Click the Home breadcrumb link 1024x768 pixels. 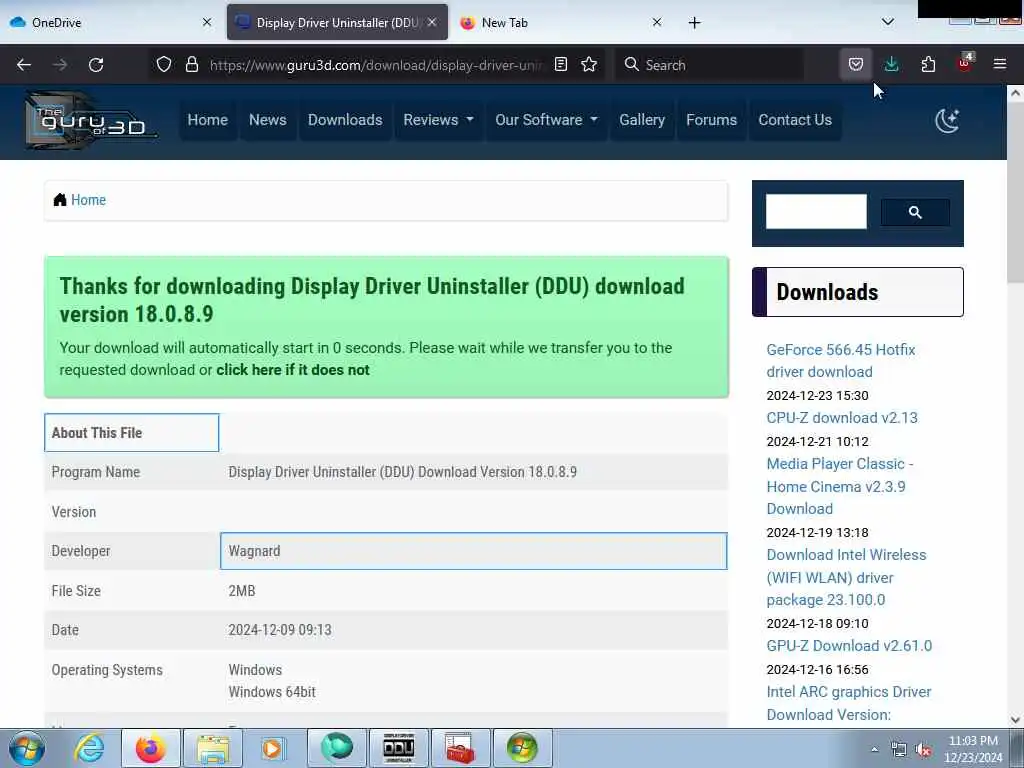pyautogui.click(x=88, y=200)
